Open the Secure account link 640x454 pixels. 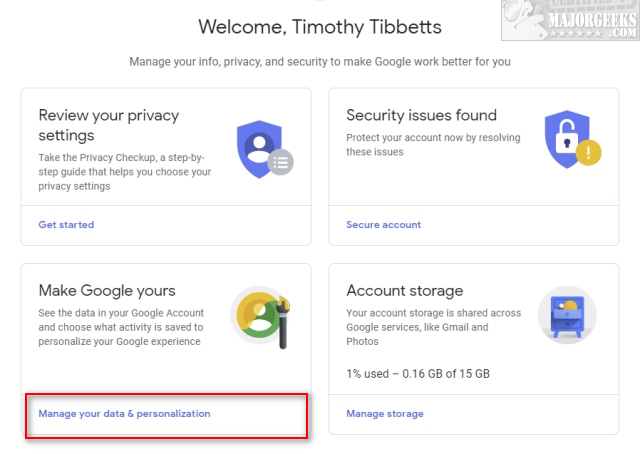pyautogui.click(x=383, y=225)
